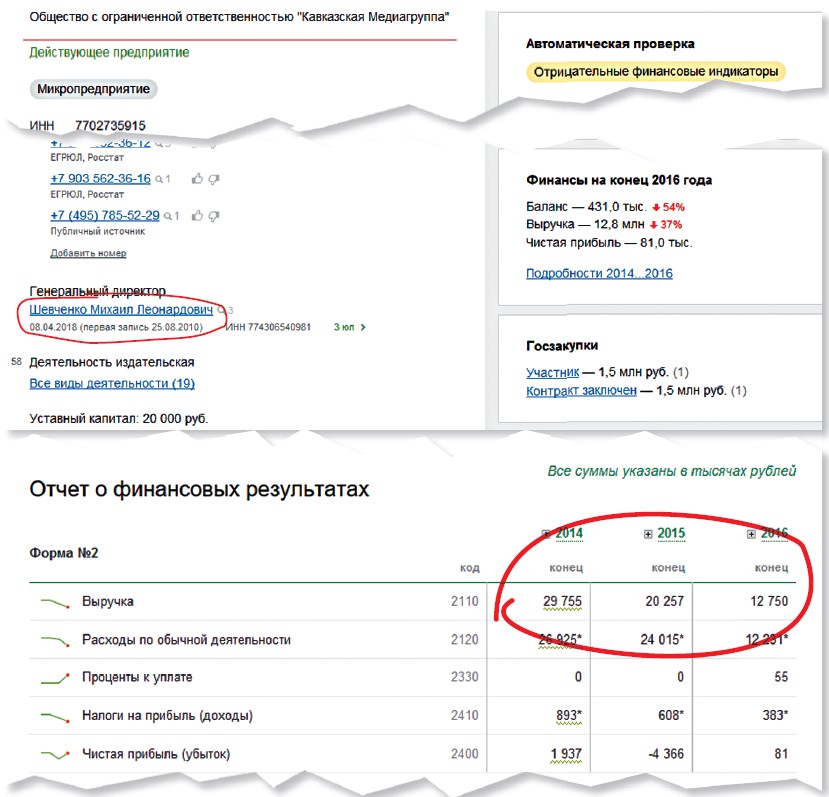Click thumbs-up icon beside +7 903 562-36-16
Image resolution: width=829 pixels, height=797 pixels.
tap(197, 179)
